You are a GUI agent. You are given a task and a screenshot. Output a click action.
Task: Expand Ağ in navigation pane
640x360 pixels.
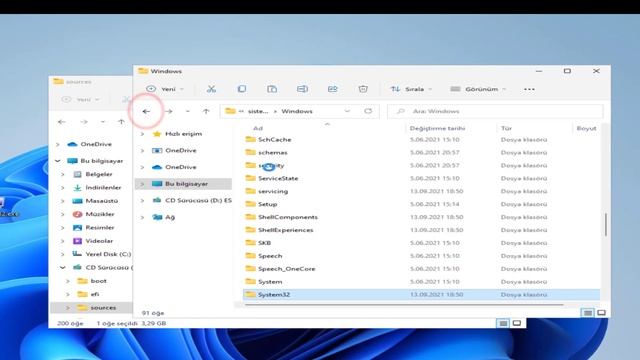point(142,217)
